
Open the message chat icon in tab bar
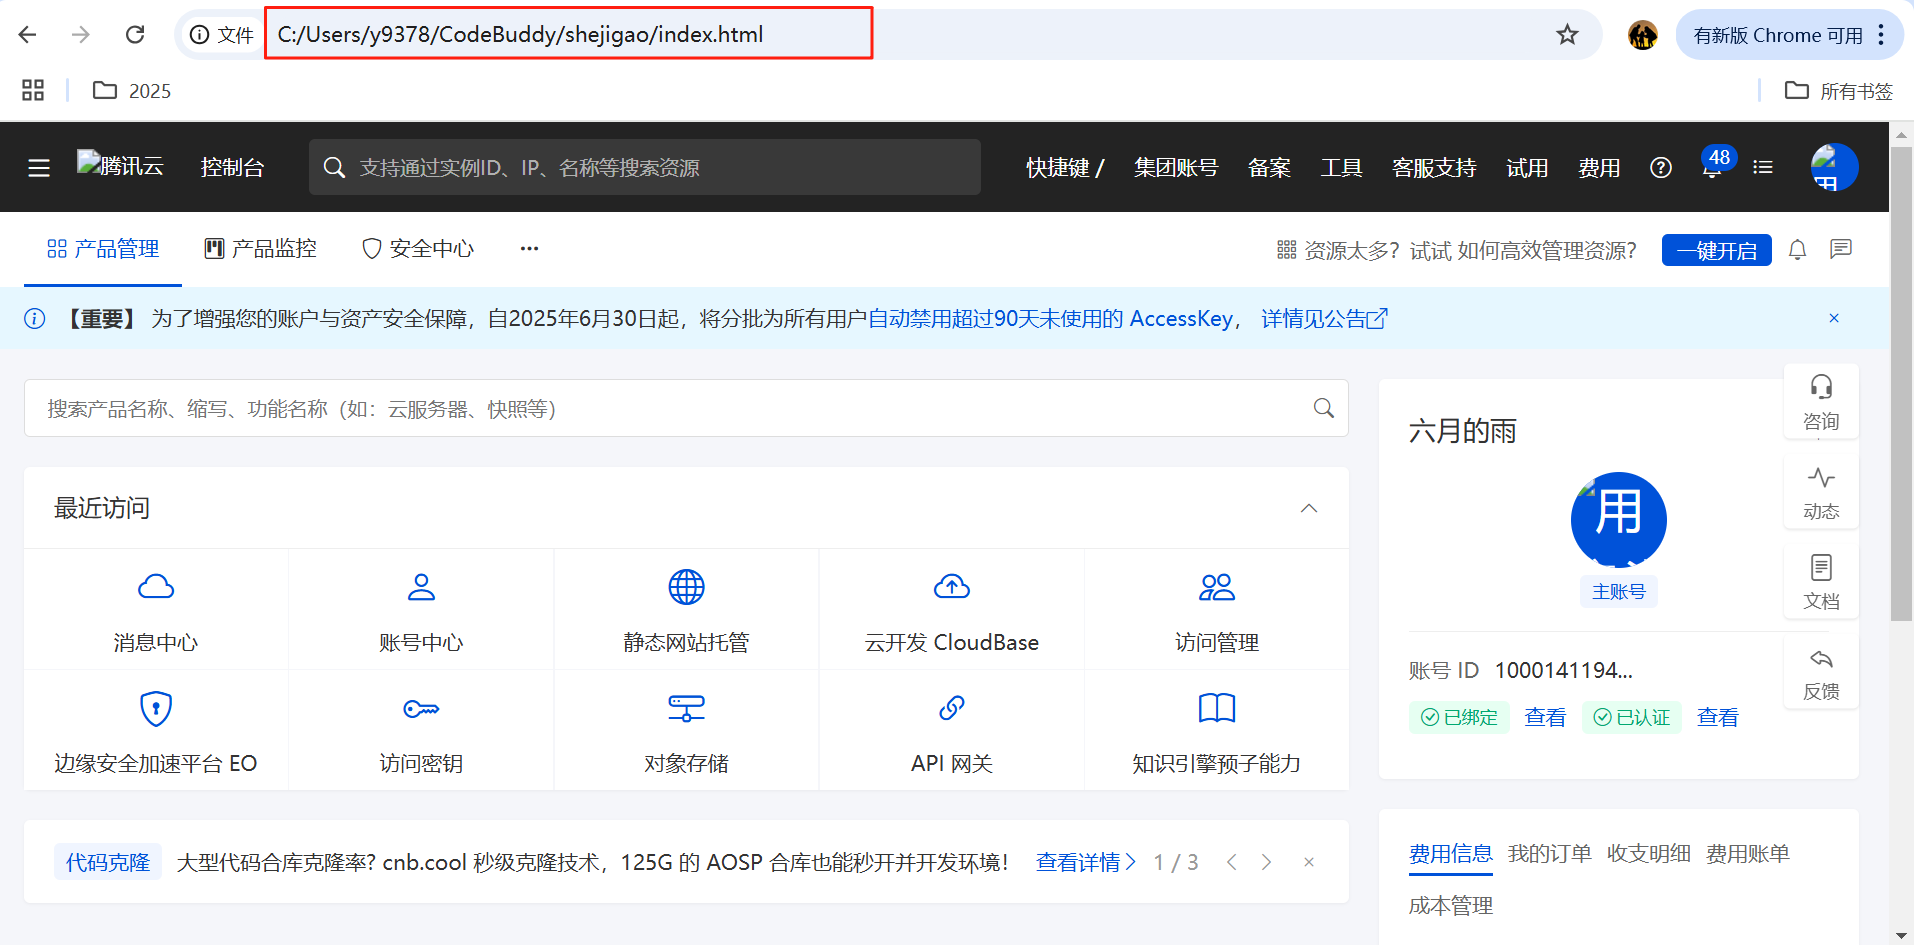[x=1841, y=250]
